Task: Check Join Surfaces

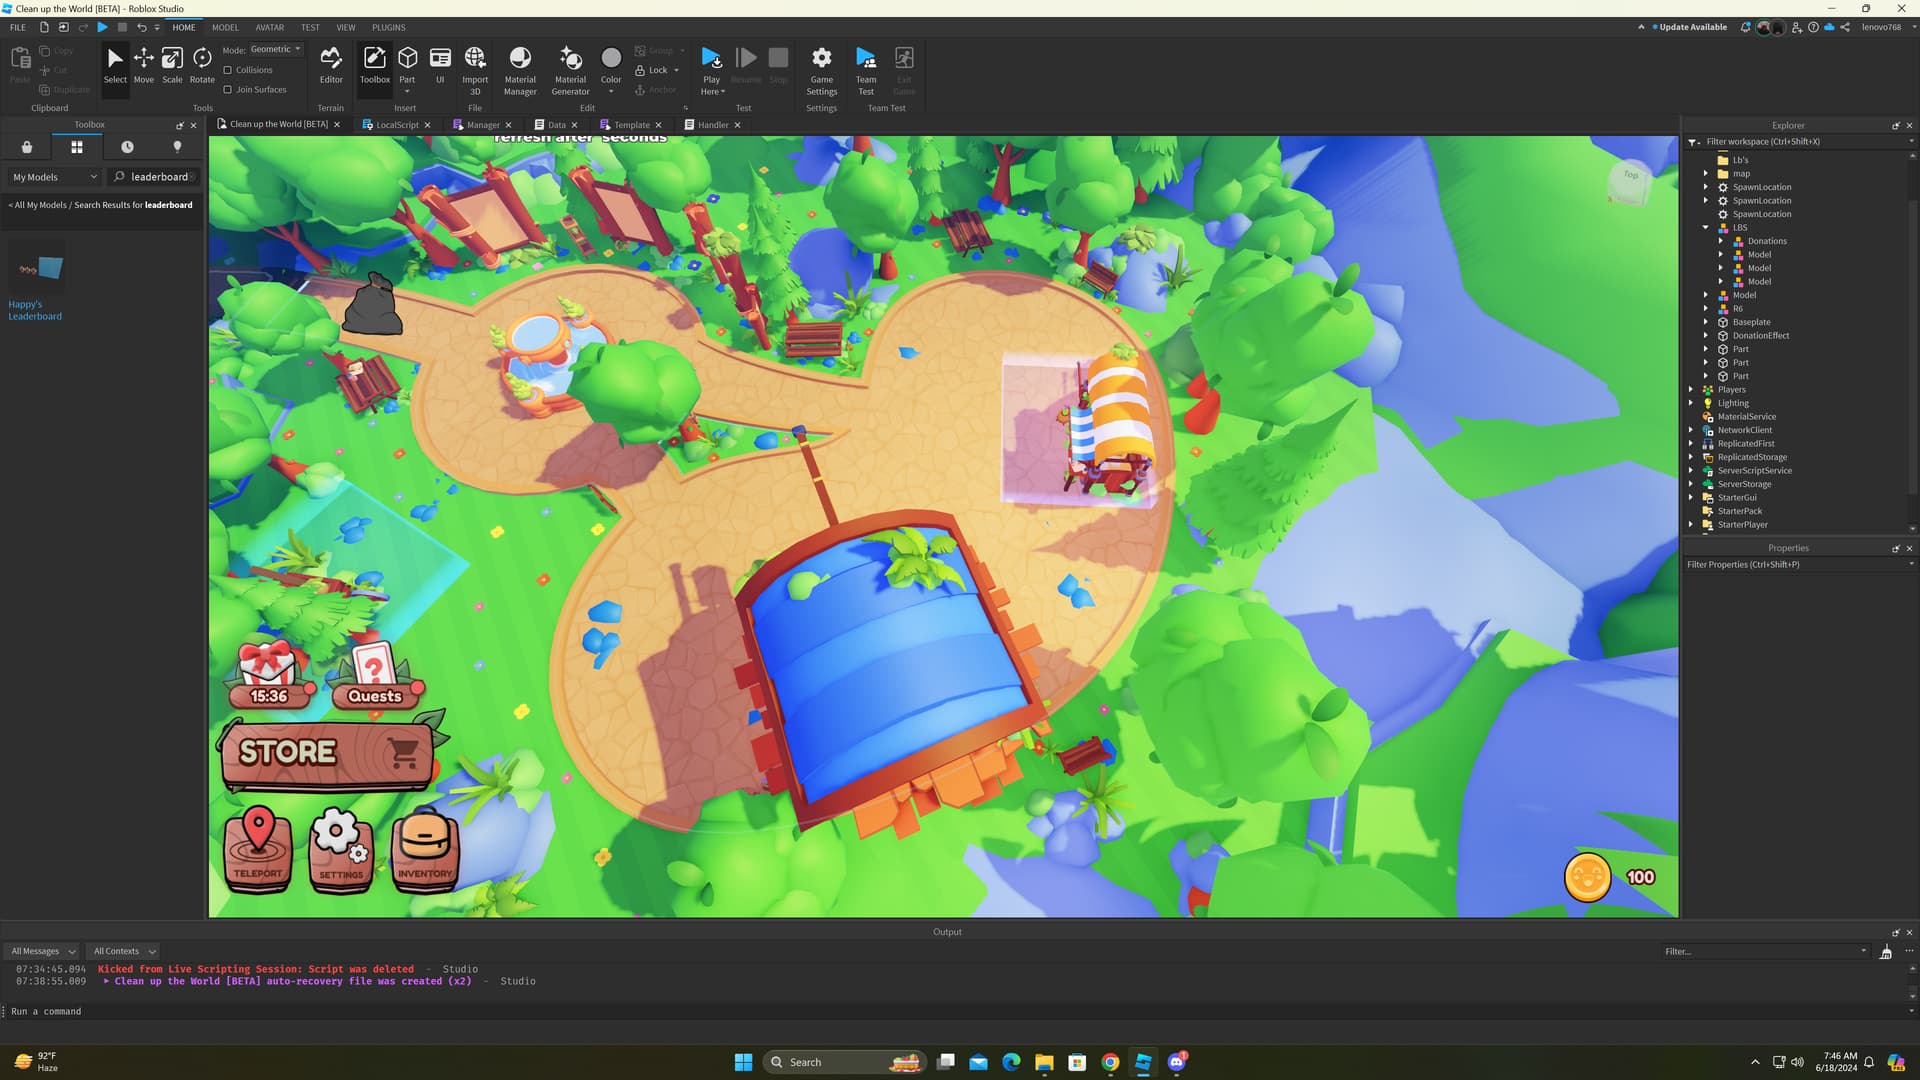Action: click(x=229, y=89)
